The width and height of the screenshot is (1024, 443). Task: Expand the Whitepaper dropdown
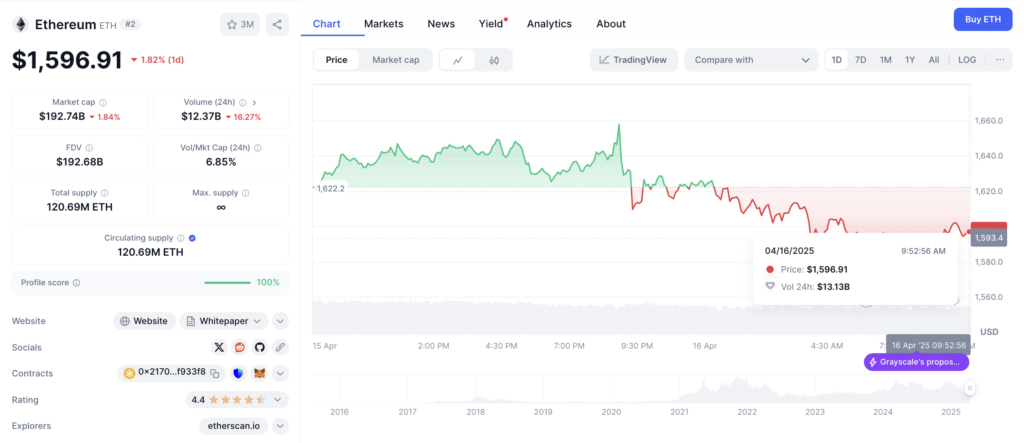[x=223, y=321]
